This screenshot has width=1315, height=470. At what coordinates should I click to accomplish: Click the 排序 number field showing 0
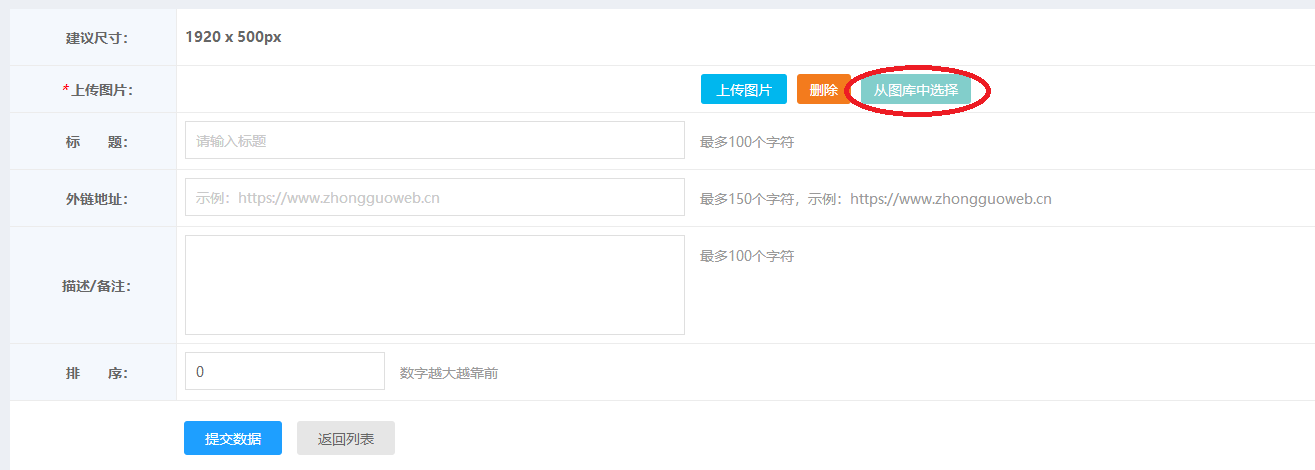284,372
